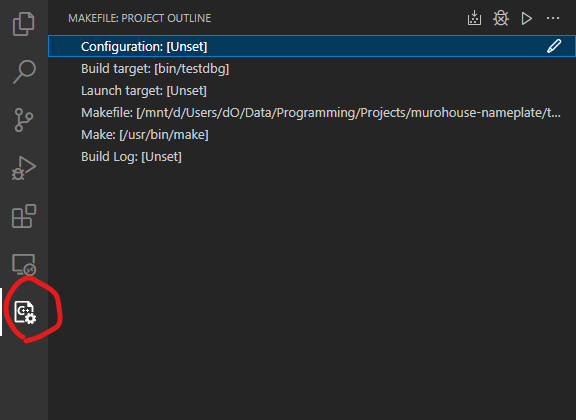Open the Source Control view
This screenshot has width=576, height=420.
click(24, 120)
